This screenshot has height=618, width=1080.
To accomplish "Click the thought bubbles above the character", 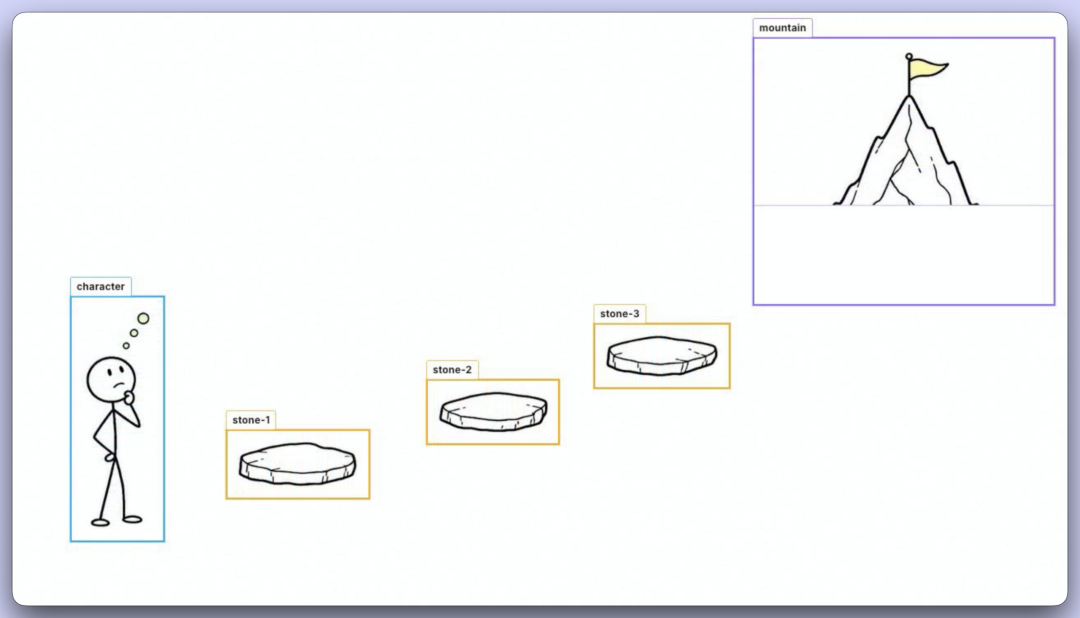I will [136, 331].
